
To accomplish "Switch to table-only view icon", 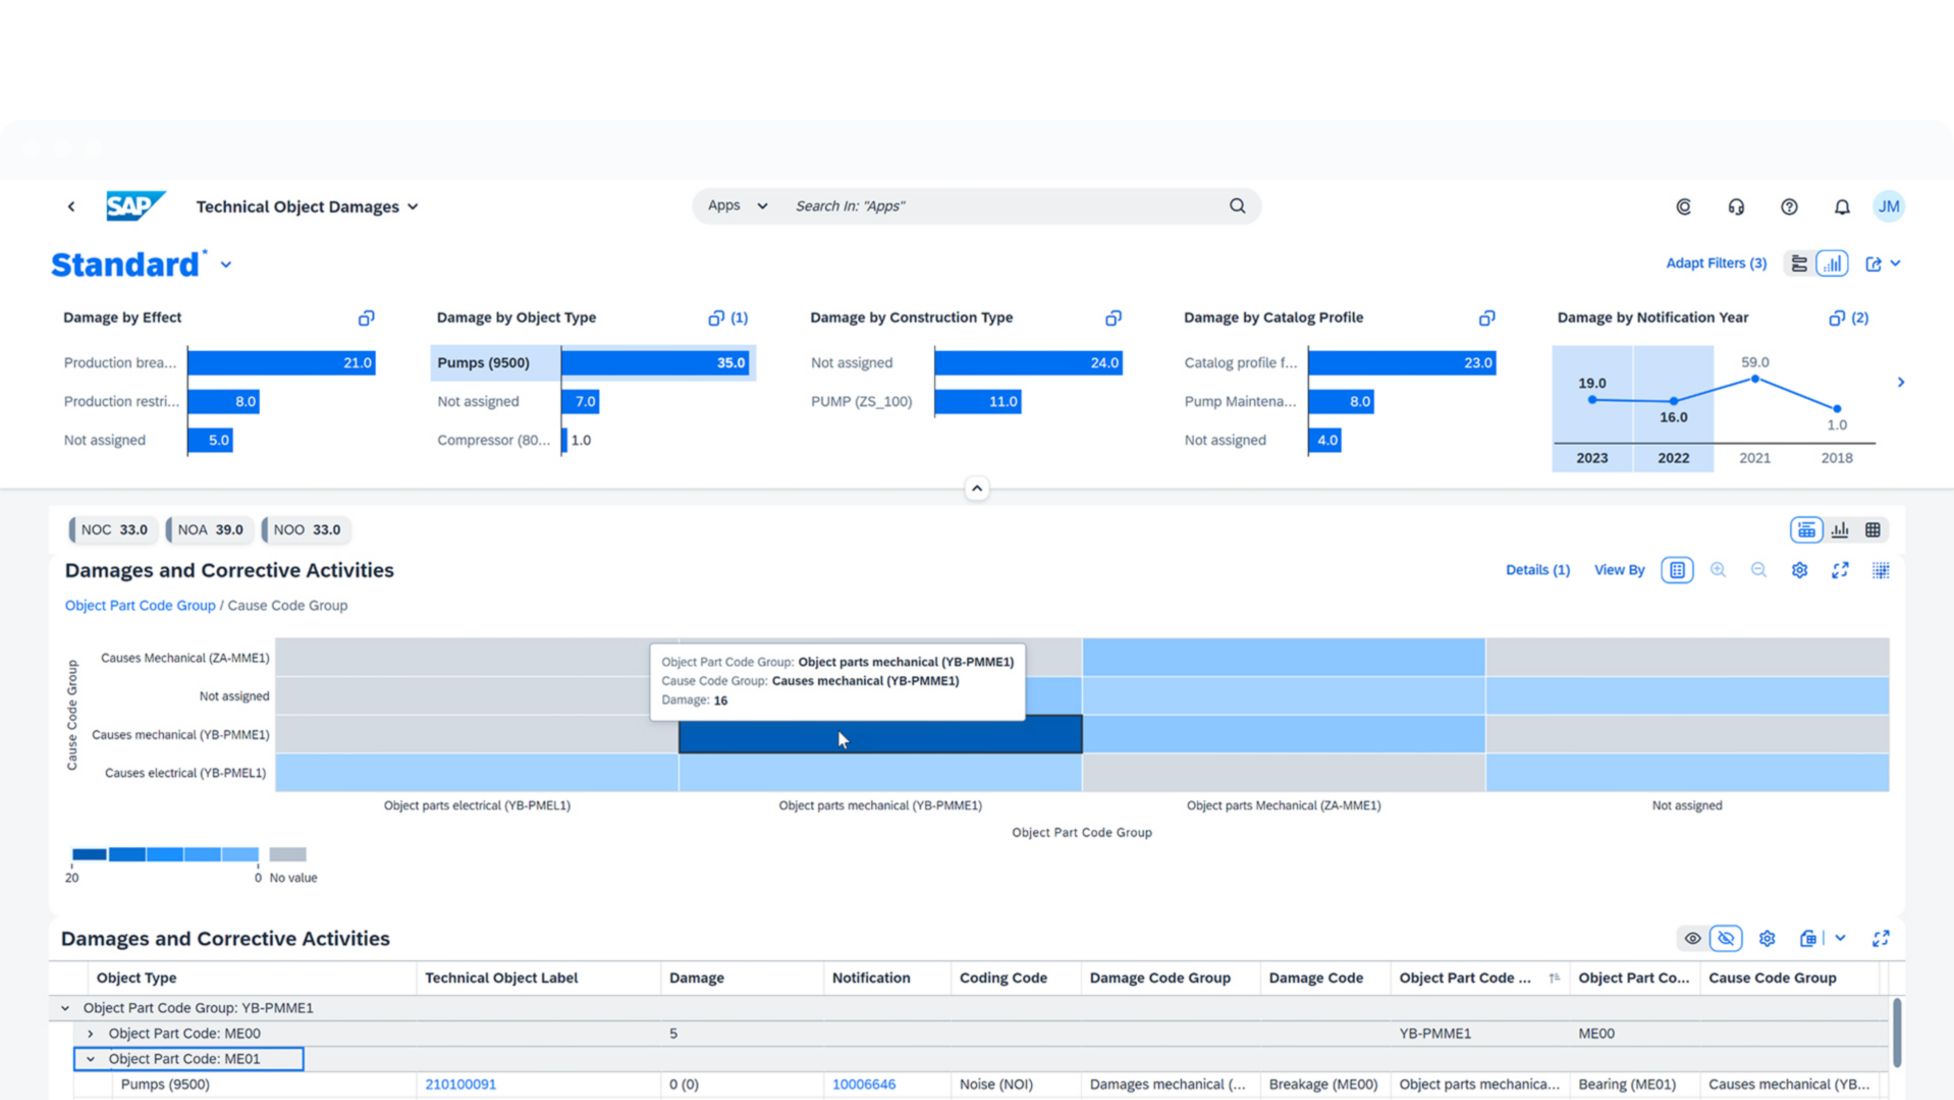I will point(1873,530).
